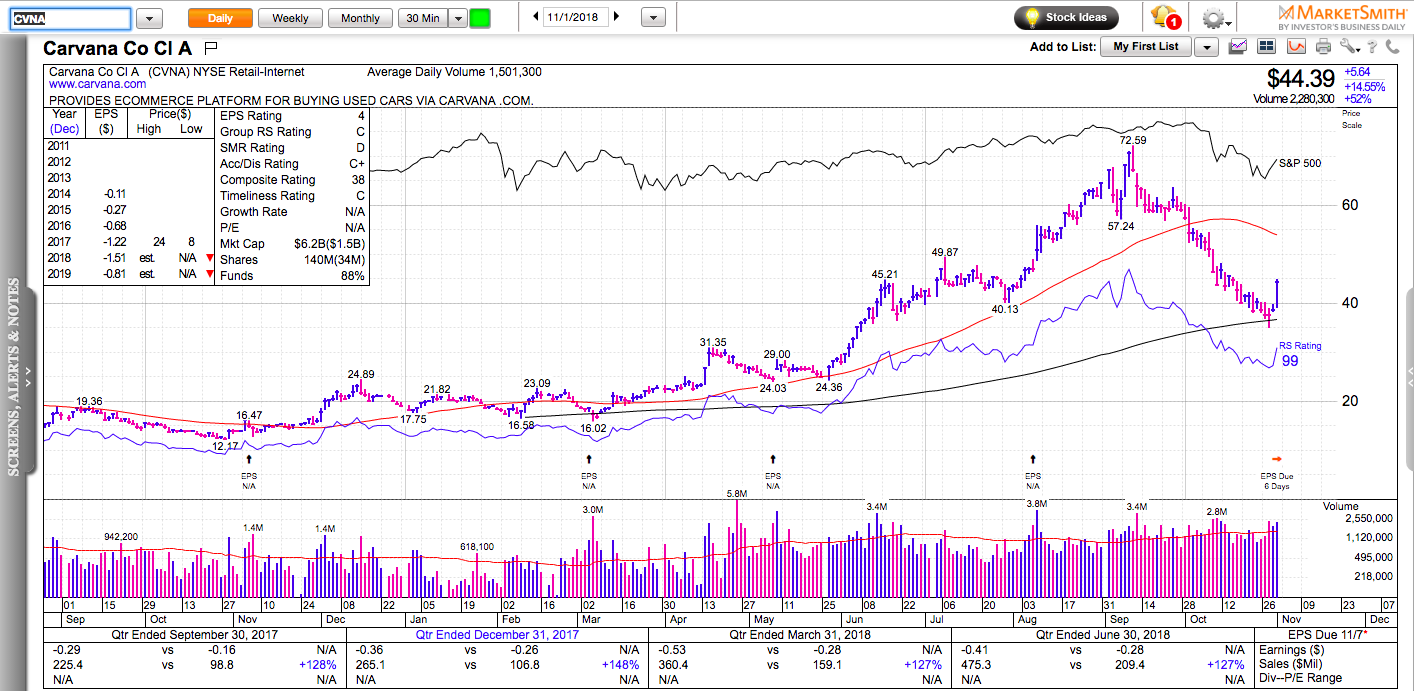The height and width of the screenshot is (691, 1414).
Task: Click the S&P 500 line label
Action: 1300,163
